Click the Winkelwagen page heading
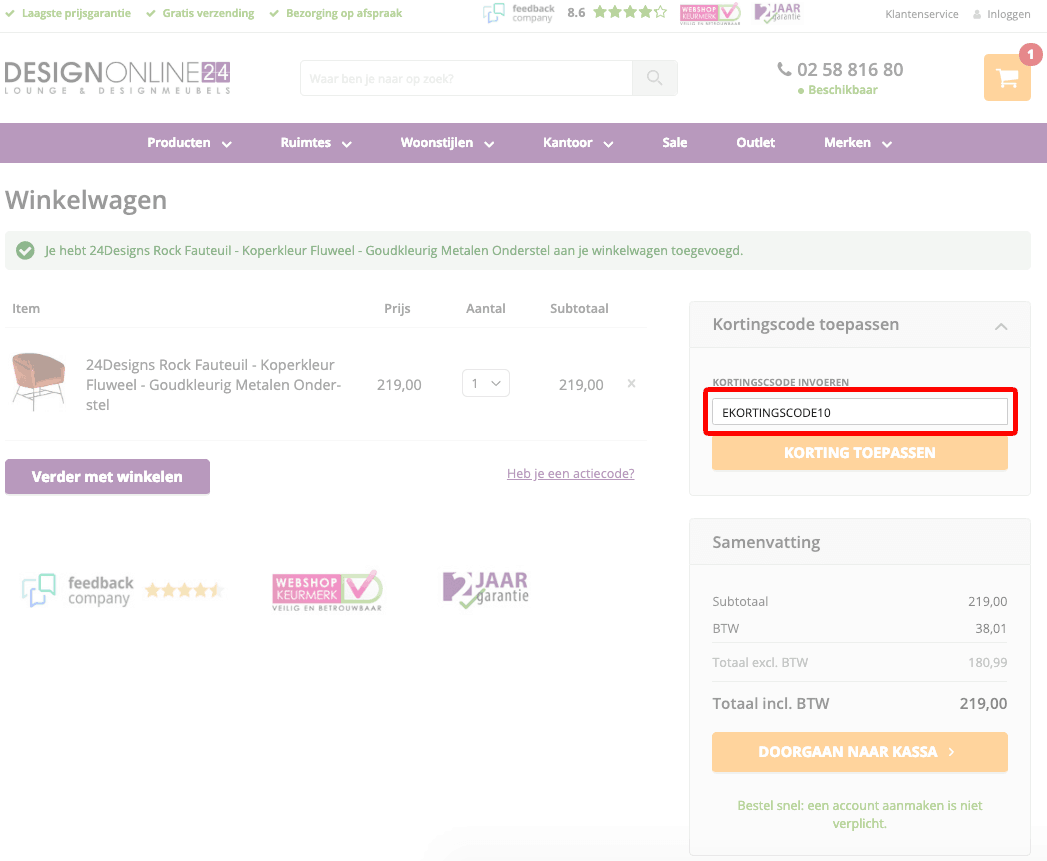Viewport: 1047px width, 861px height. tap(86, 200)
